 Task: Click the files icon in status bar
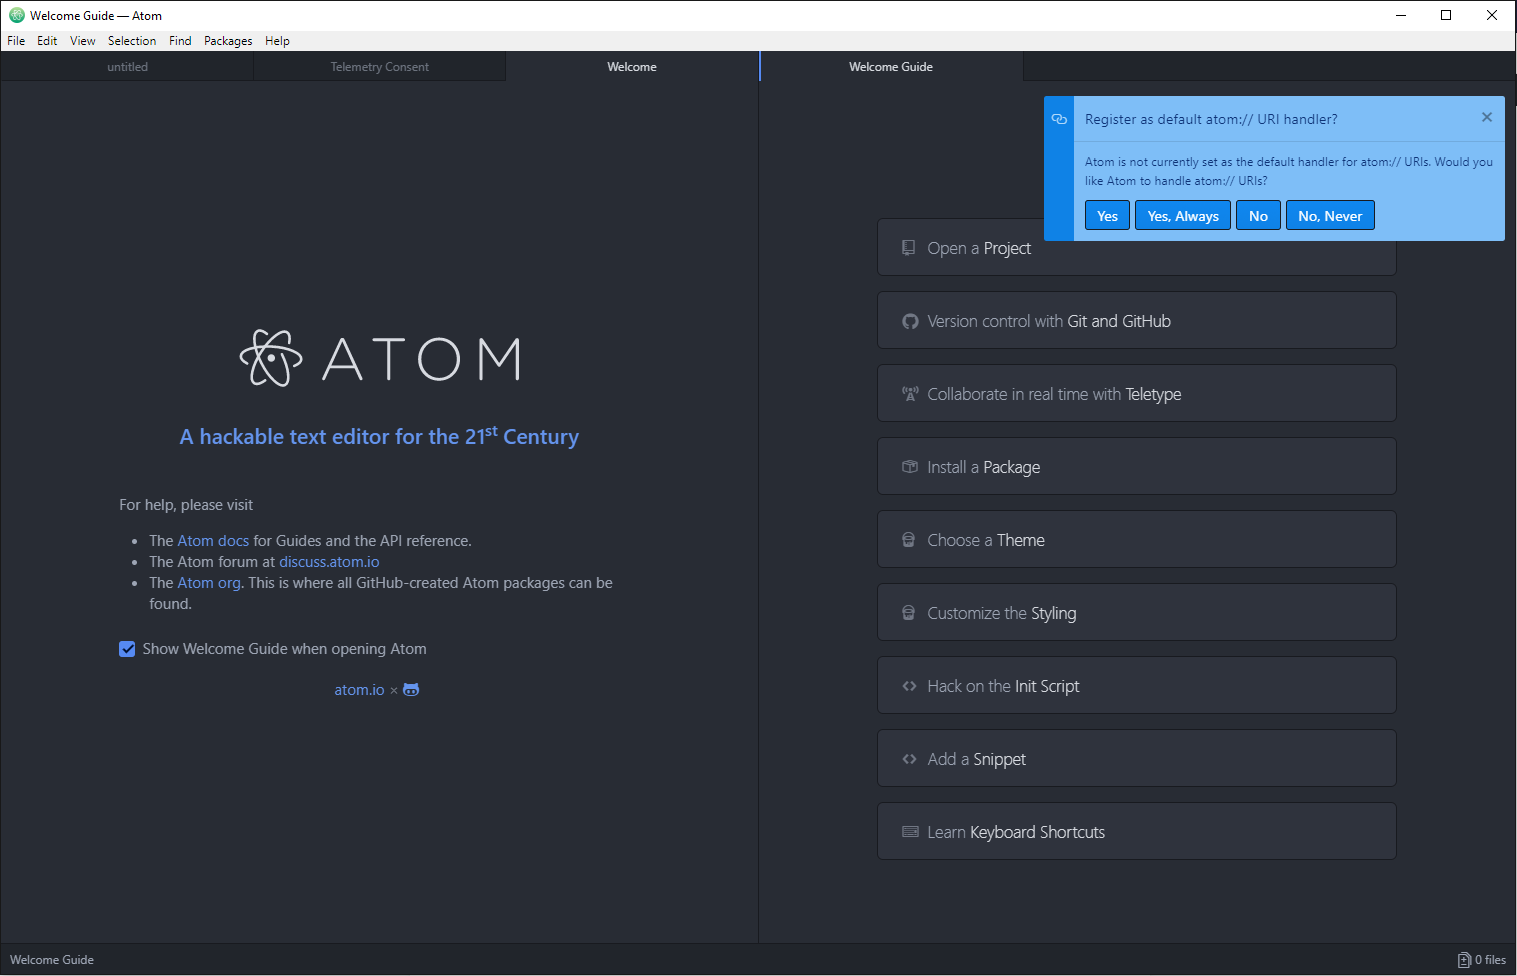tap(1464, 960)
